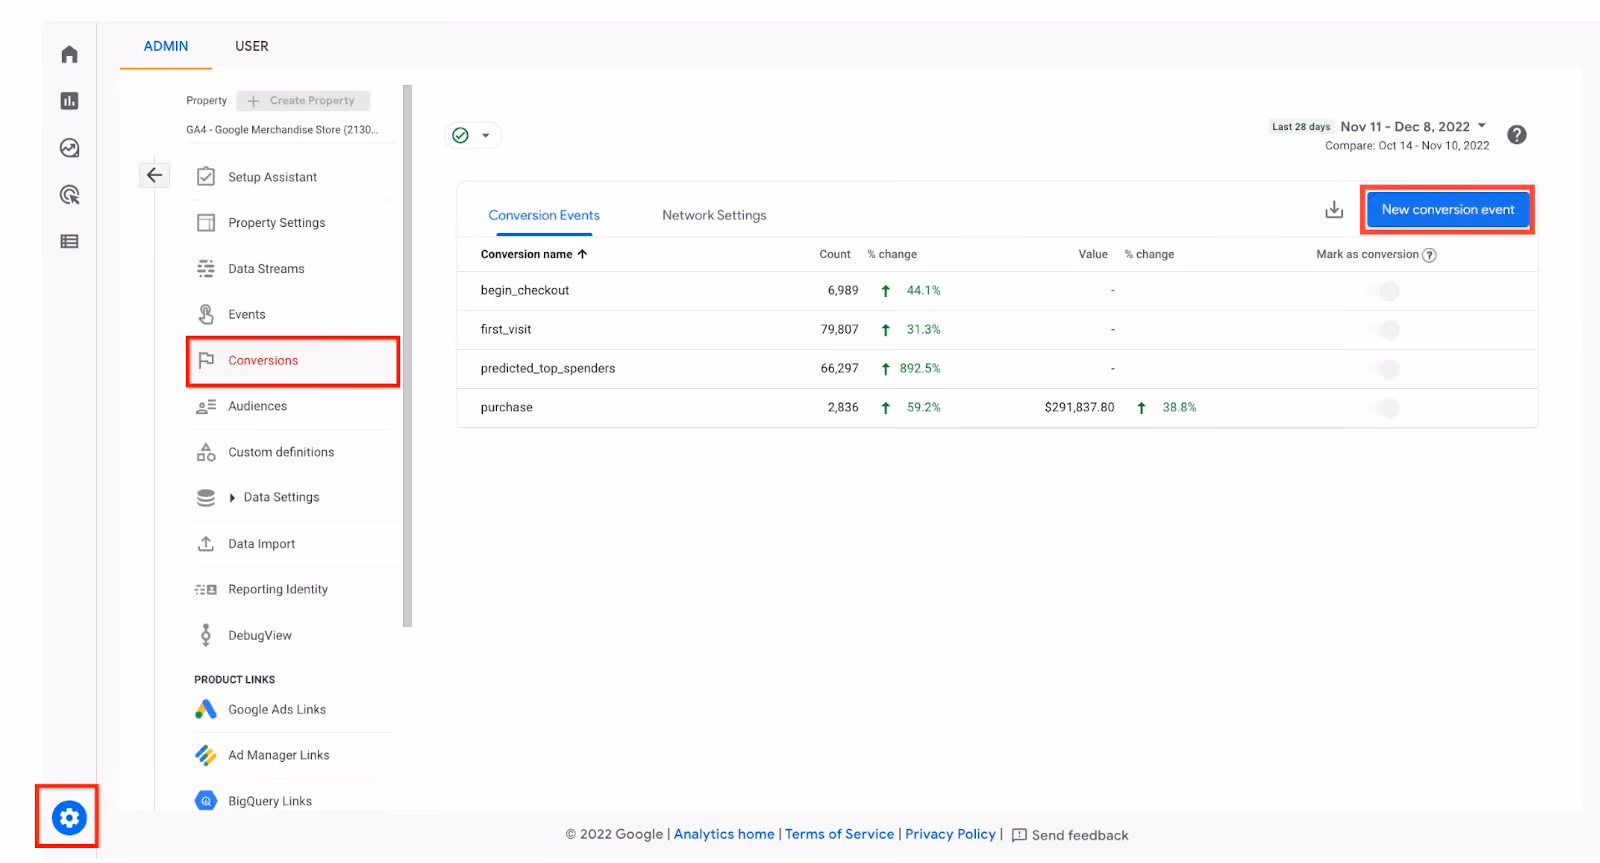The image size is (1600, 863).
Task: Select the Conversion Events tab
Action: point(544,215)
